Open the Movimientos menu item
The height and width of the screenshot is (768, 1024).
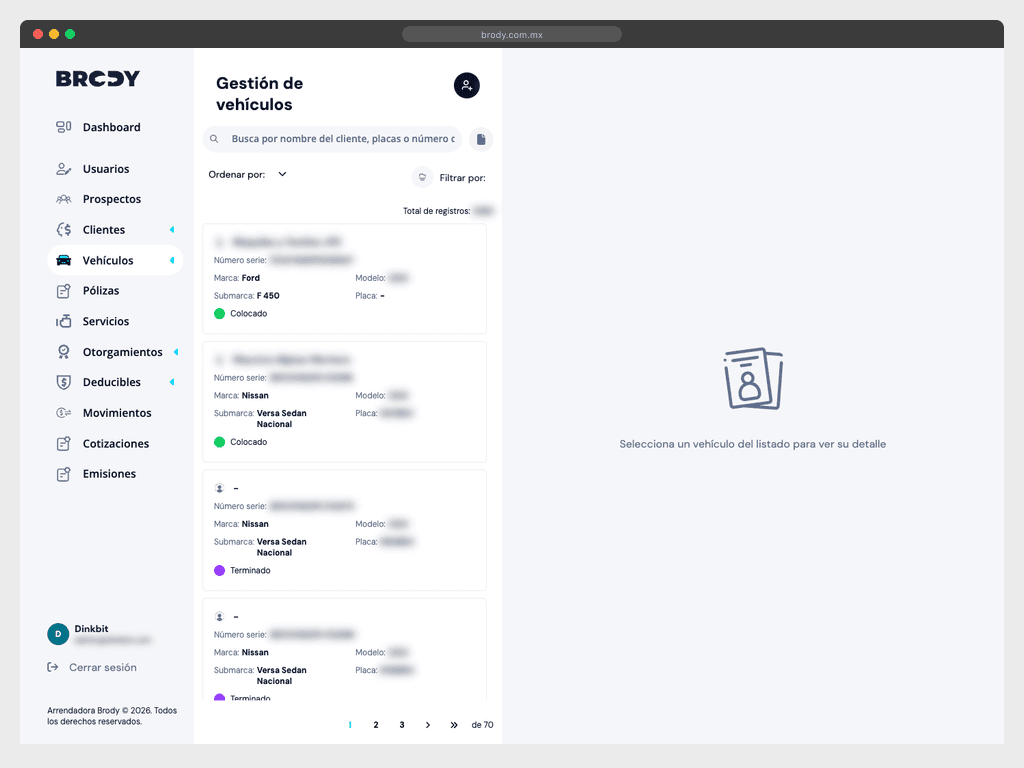[115, 413]
